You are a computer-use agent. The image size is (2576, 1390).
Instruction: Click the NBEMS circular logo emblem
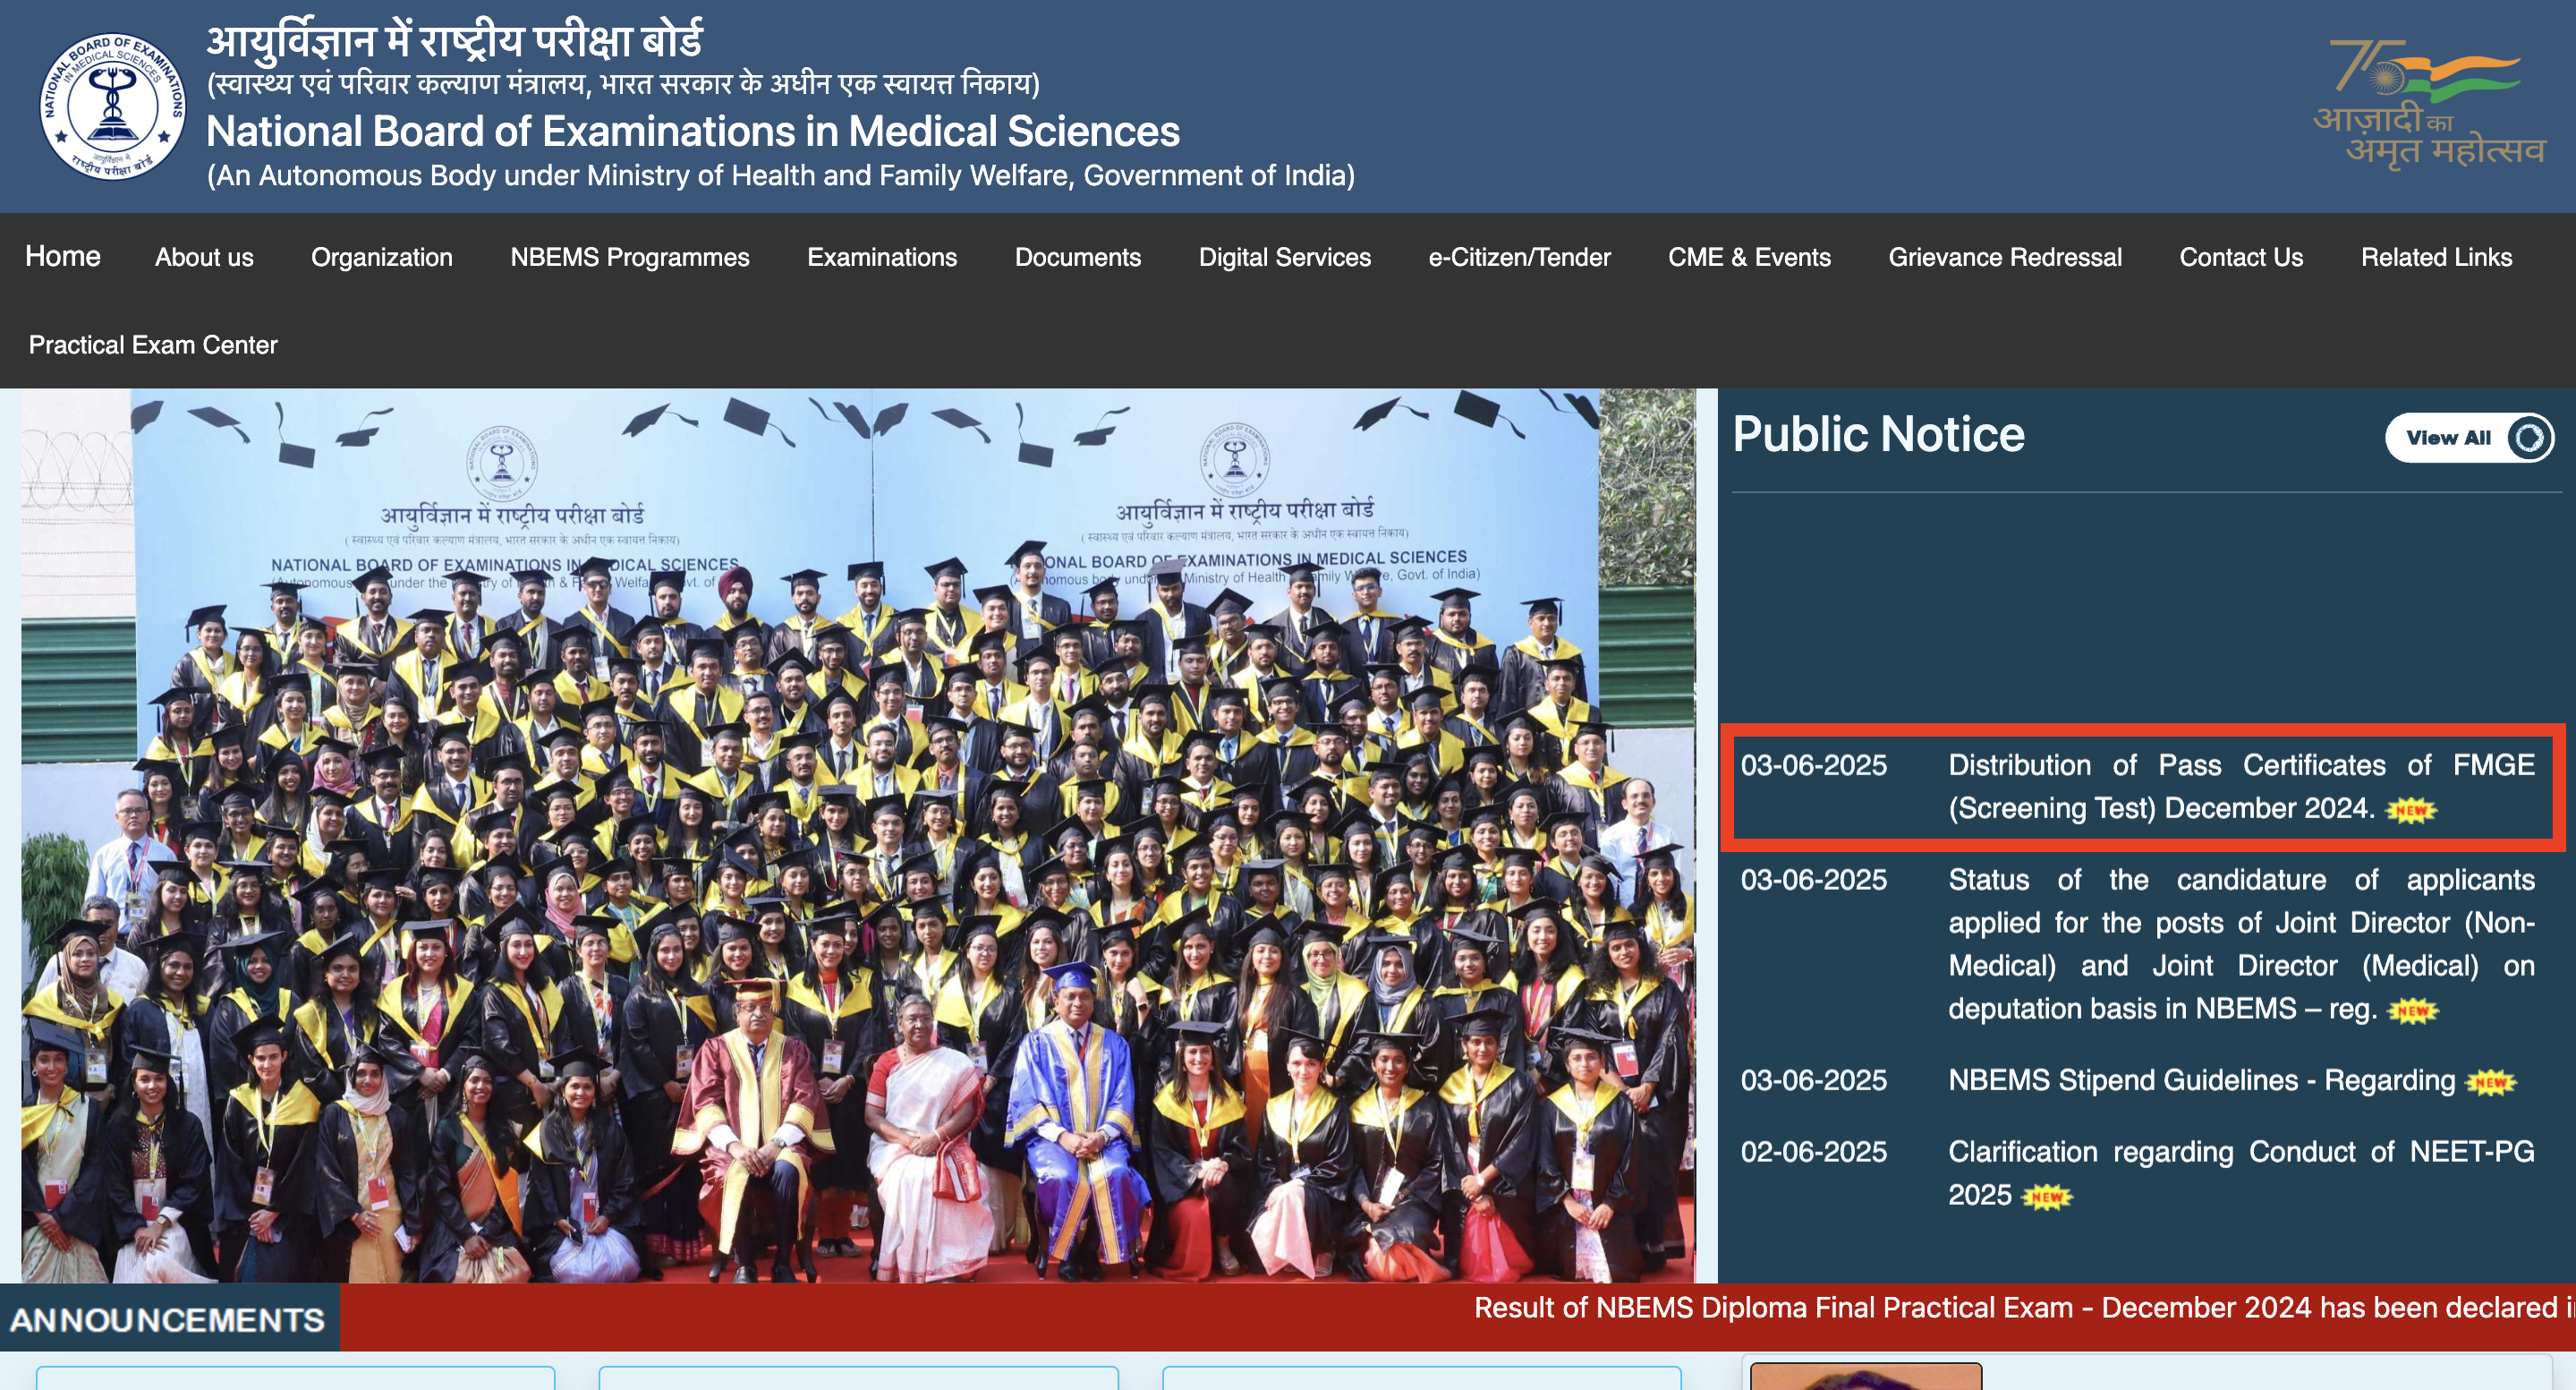(x=112, y=106)
